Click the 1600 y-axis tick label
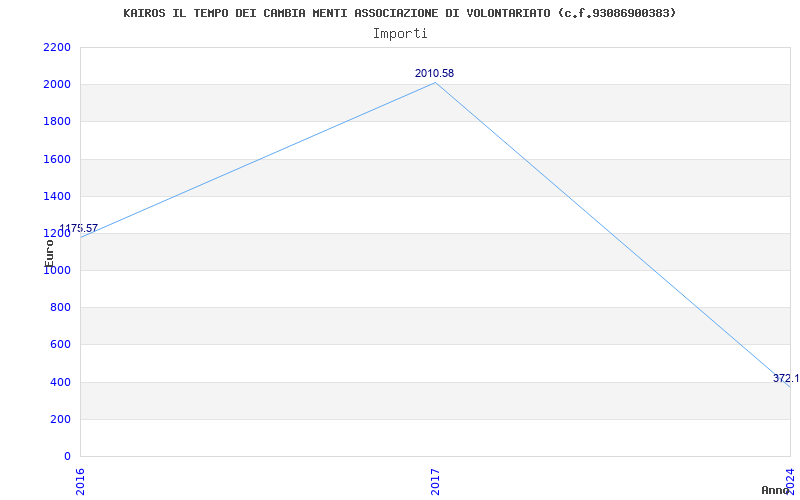The image size is (800, 500). point(57,159)
